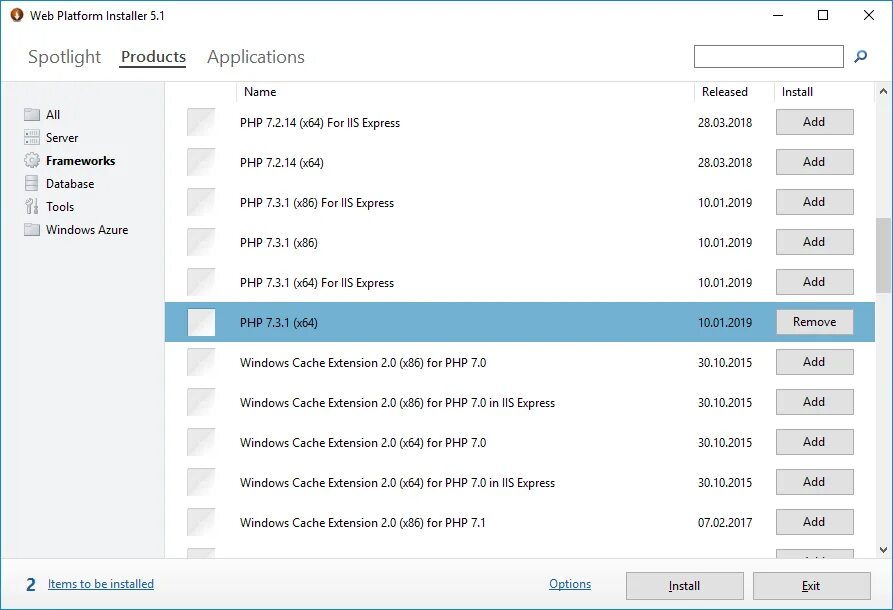Screen dimensions: 893x610
Task: Add Windows Cache Extension (x64) PHP 7.0 in IIS Express
Action: [814, 482]
